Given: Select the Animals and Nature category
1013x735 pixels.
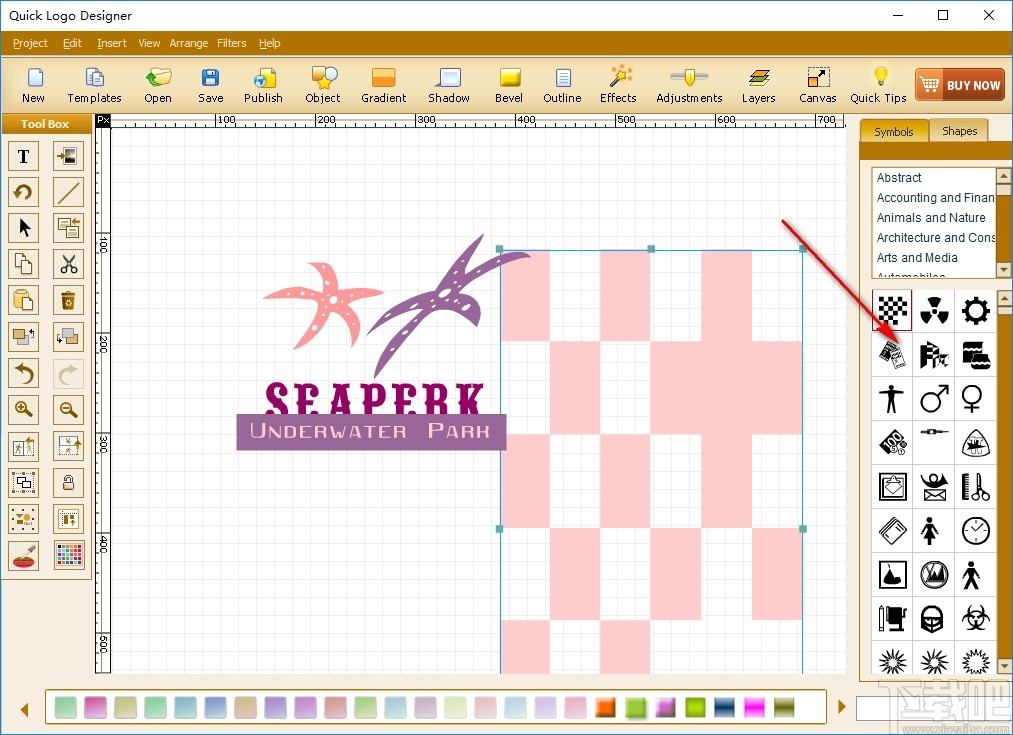Looking at the screenshot, I should (x=931, y=217).
